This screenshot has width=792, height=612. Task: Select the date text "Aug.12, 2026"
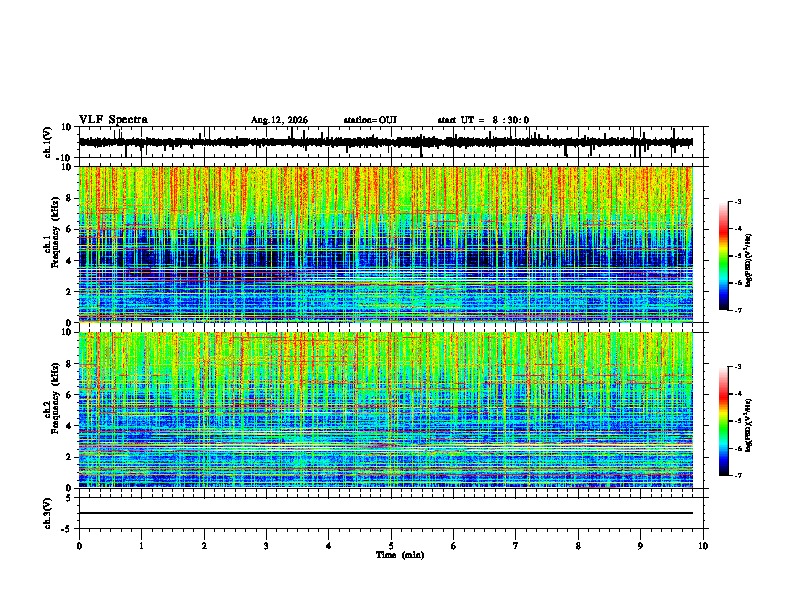tap(279, 120)
